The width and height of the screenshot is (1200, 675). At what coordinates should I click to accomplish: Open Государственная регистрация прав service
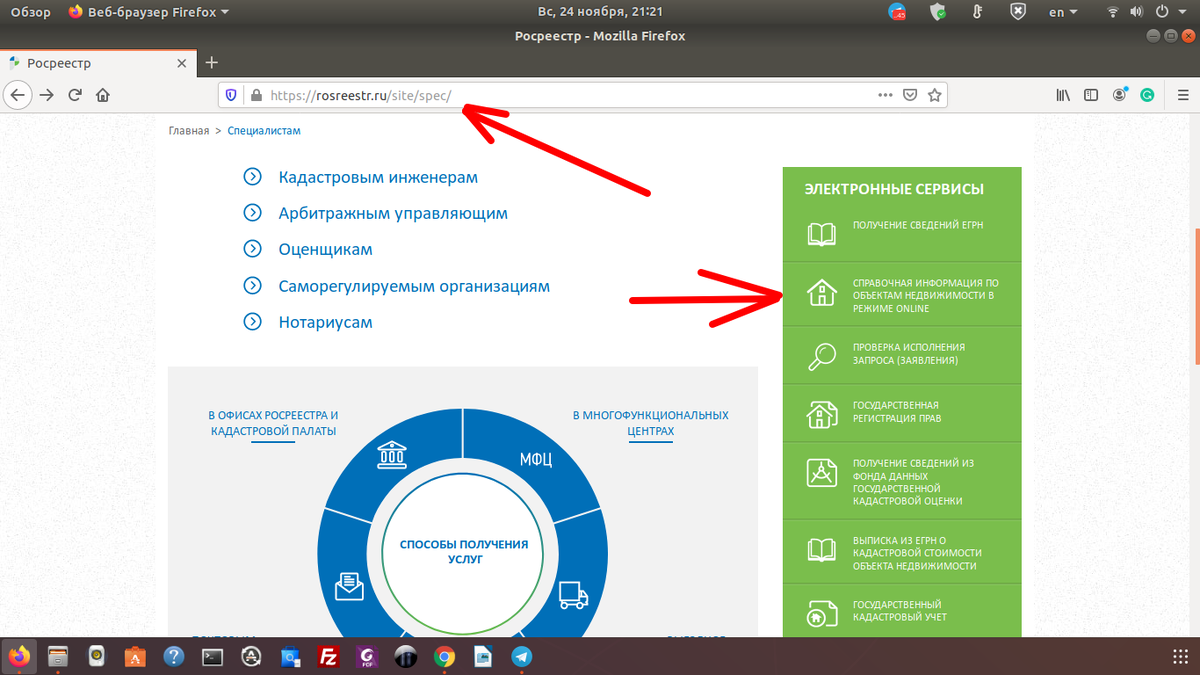click(902, 413)
